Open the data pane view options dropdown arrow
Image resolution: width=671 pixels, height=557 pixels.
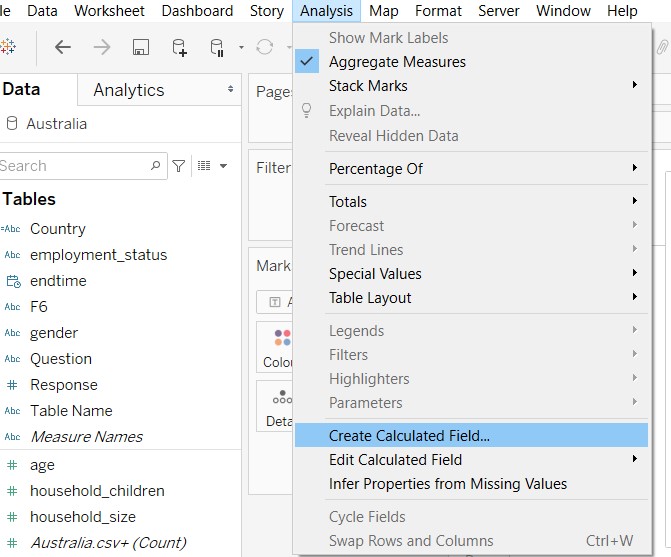[223, 166]
